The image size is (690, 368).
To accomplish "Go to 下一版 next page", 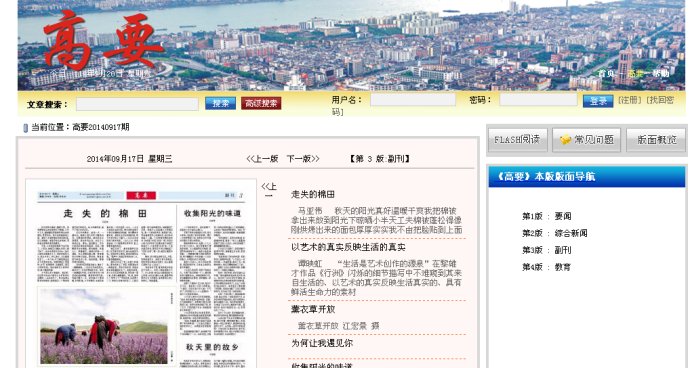I will [303, 159].
